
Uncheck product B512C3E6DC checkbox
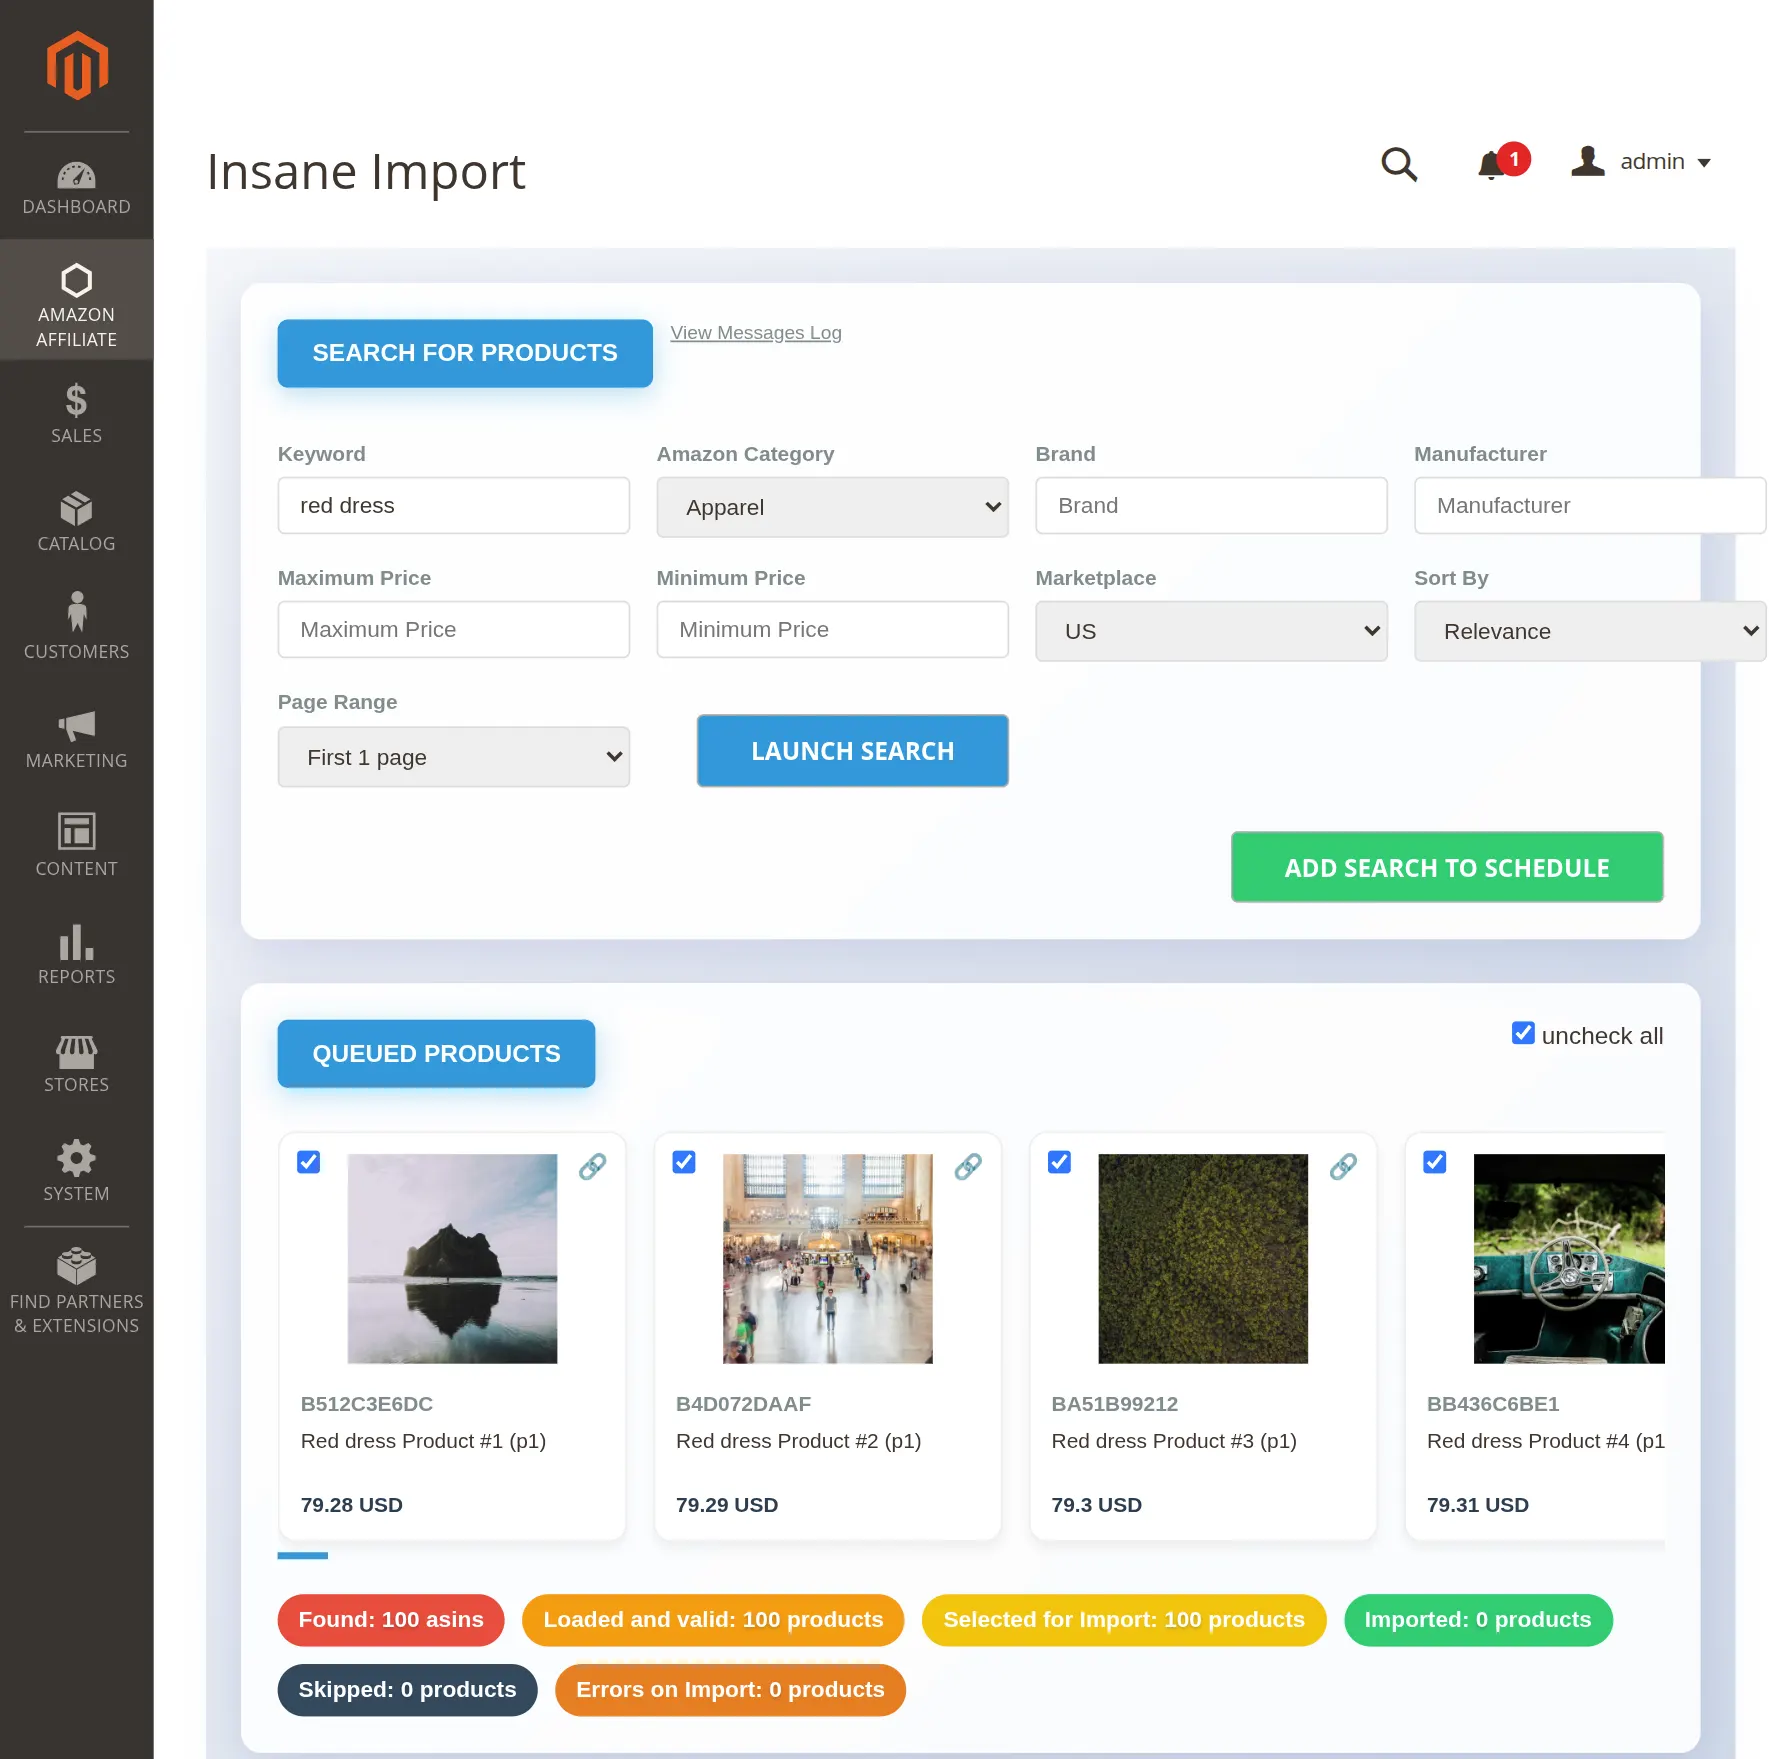309,1162
